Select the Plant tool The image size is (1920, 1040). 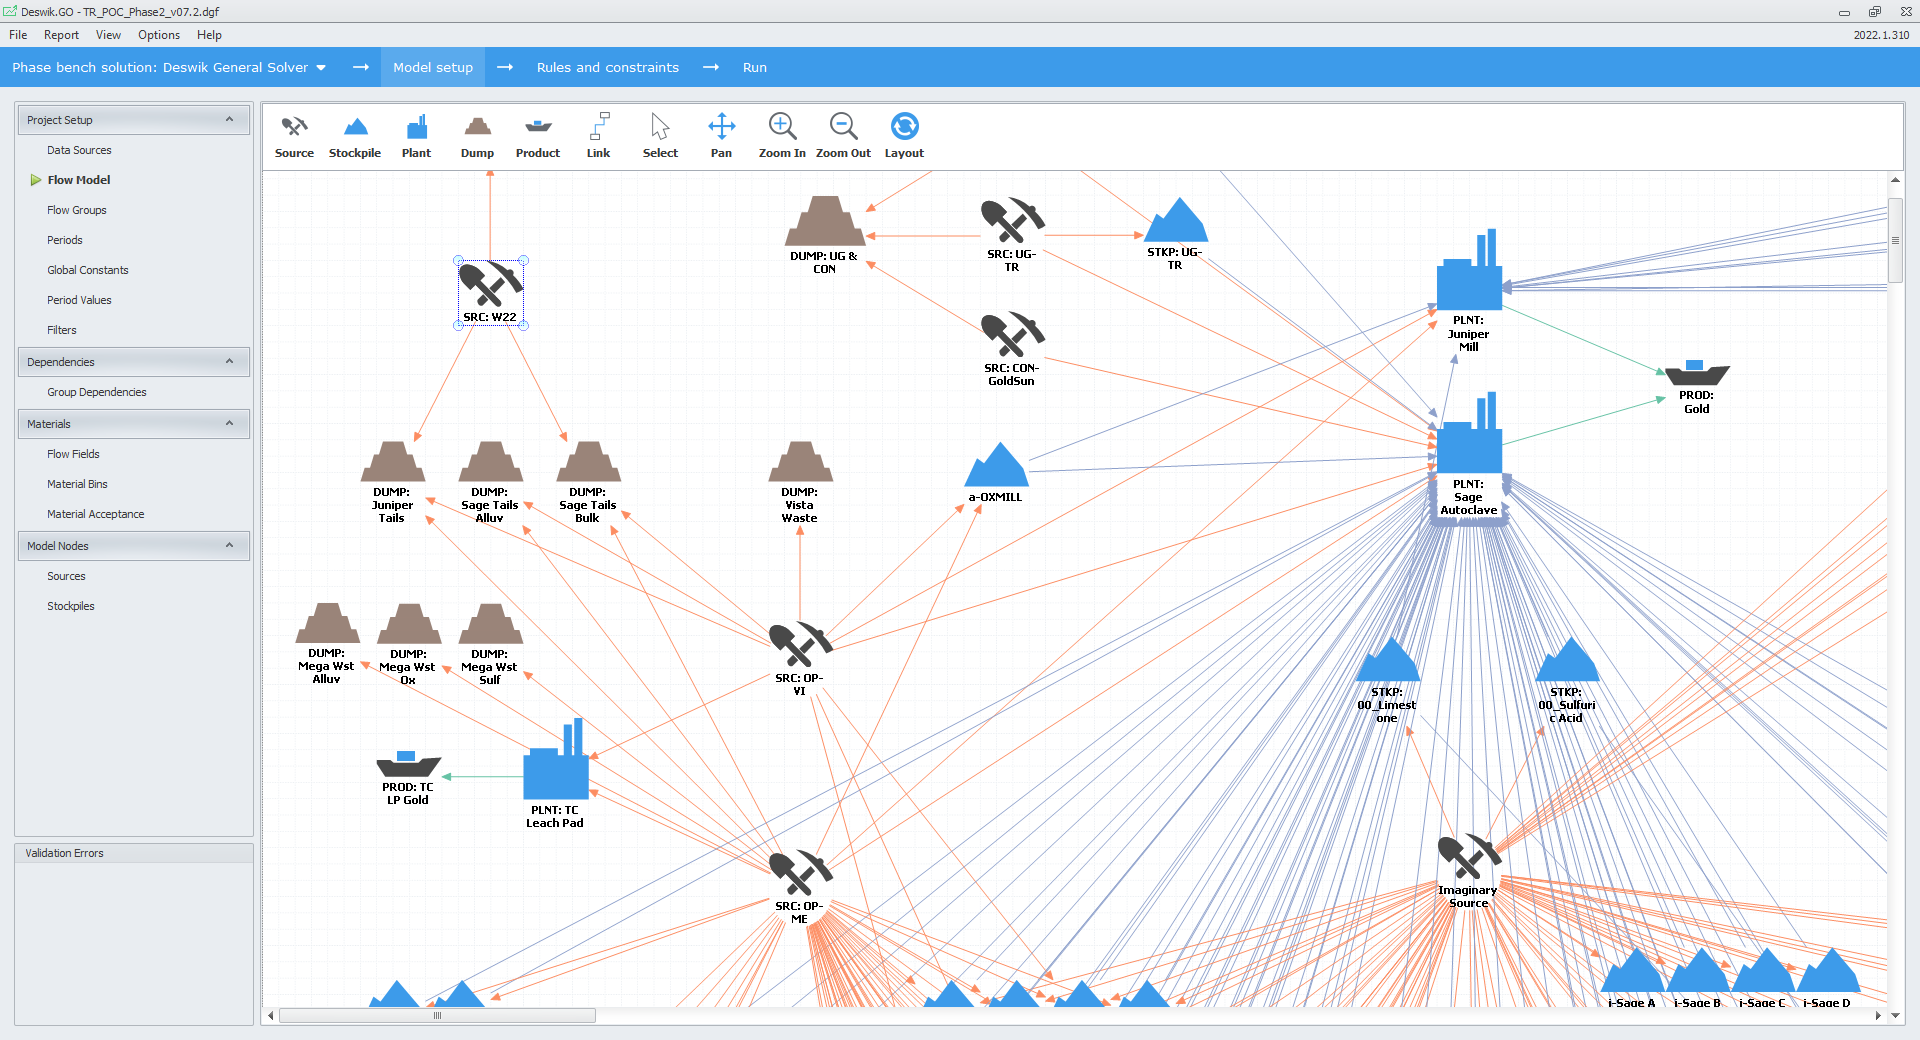tap(416, 135)
